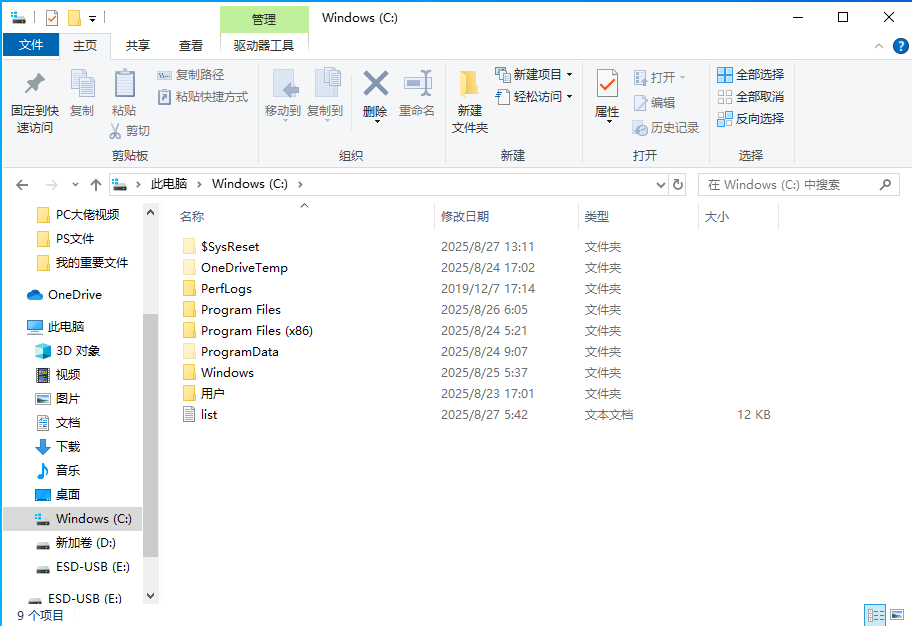Click Select none (全部取消)

click(x=751, y=97)
